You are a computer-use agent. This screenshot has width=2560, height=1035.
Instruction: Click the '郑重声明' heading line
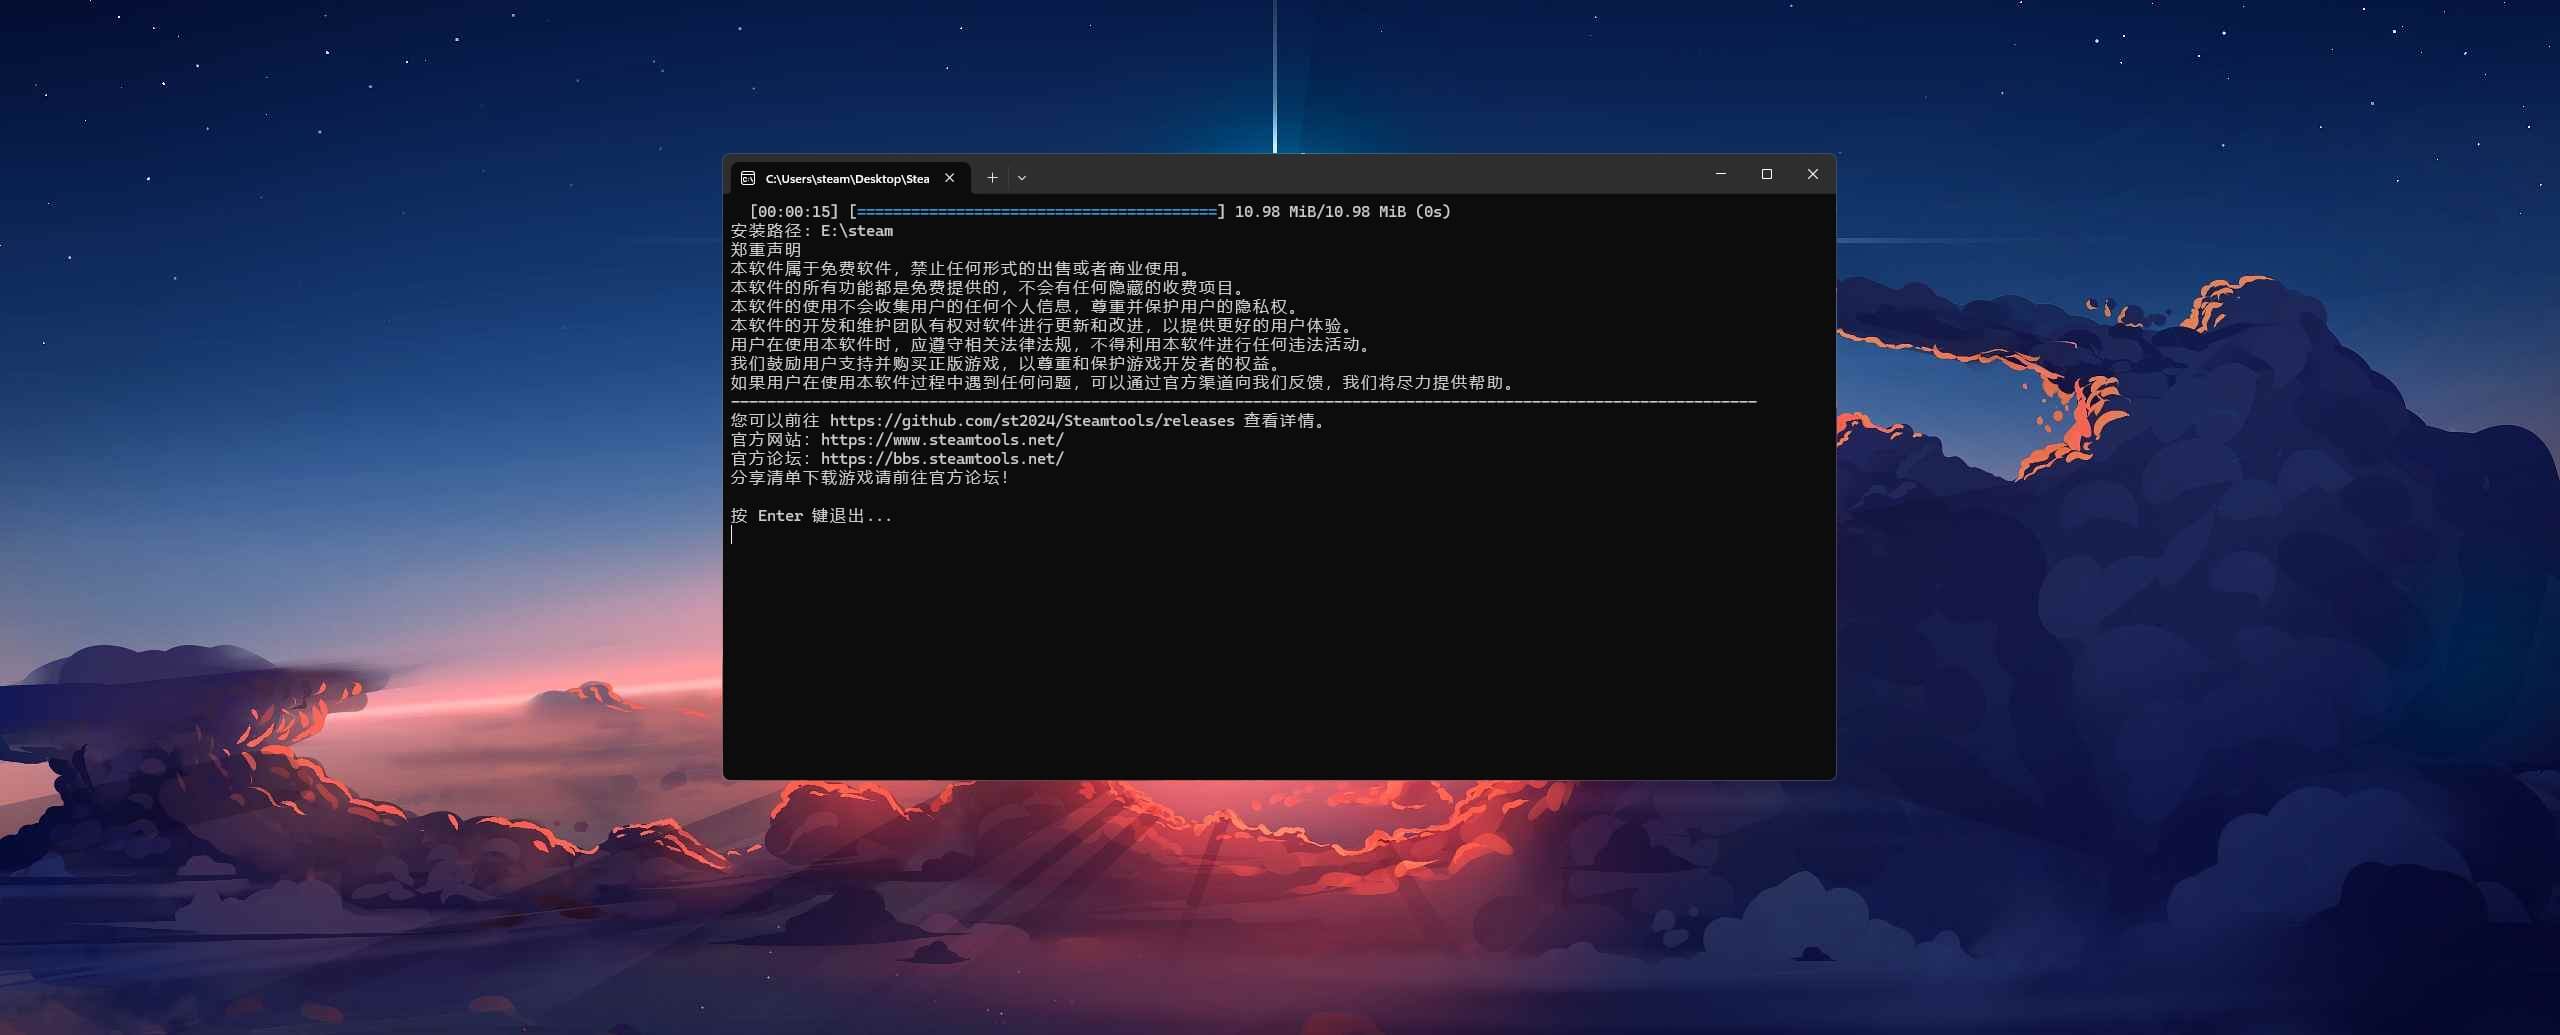click(x=766, y=250)
